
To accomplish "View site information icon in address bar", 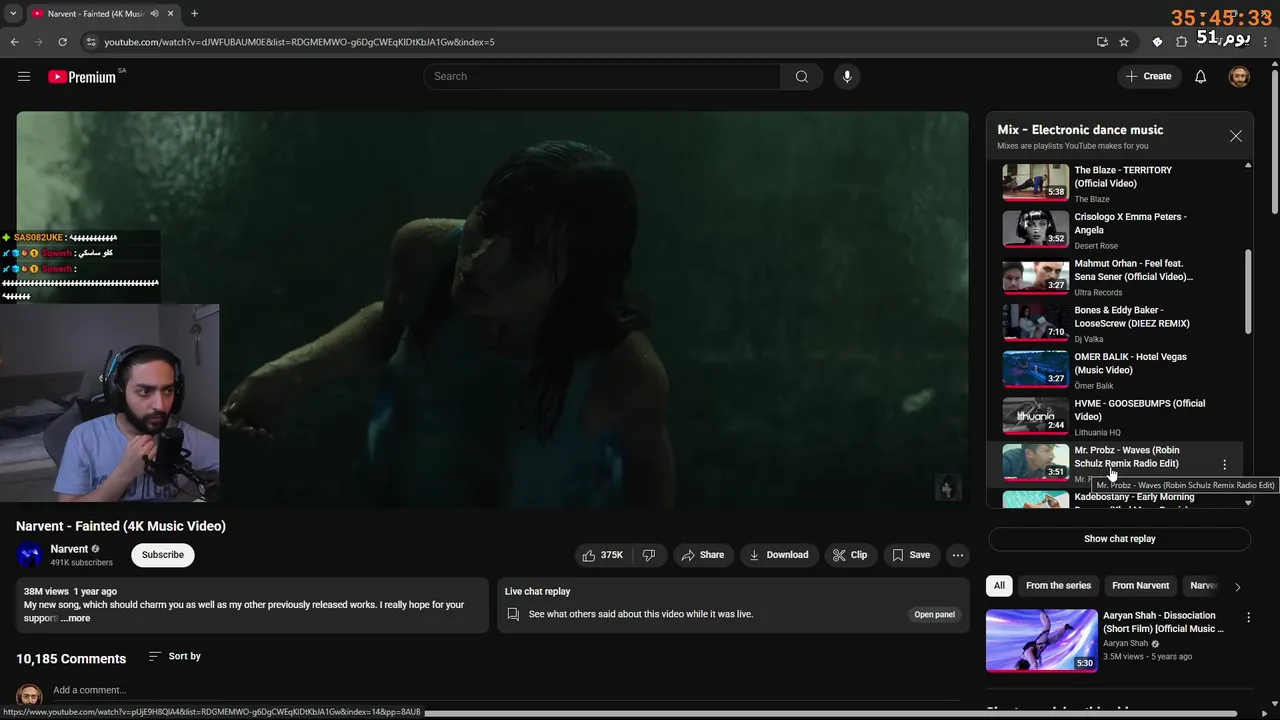I will (91, 42).
